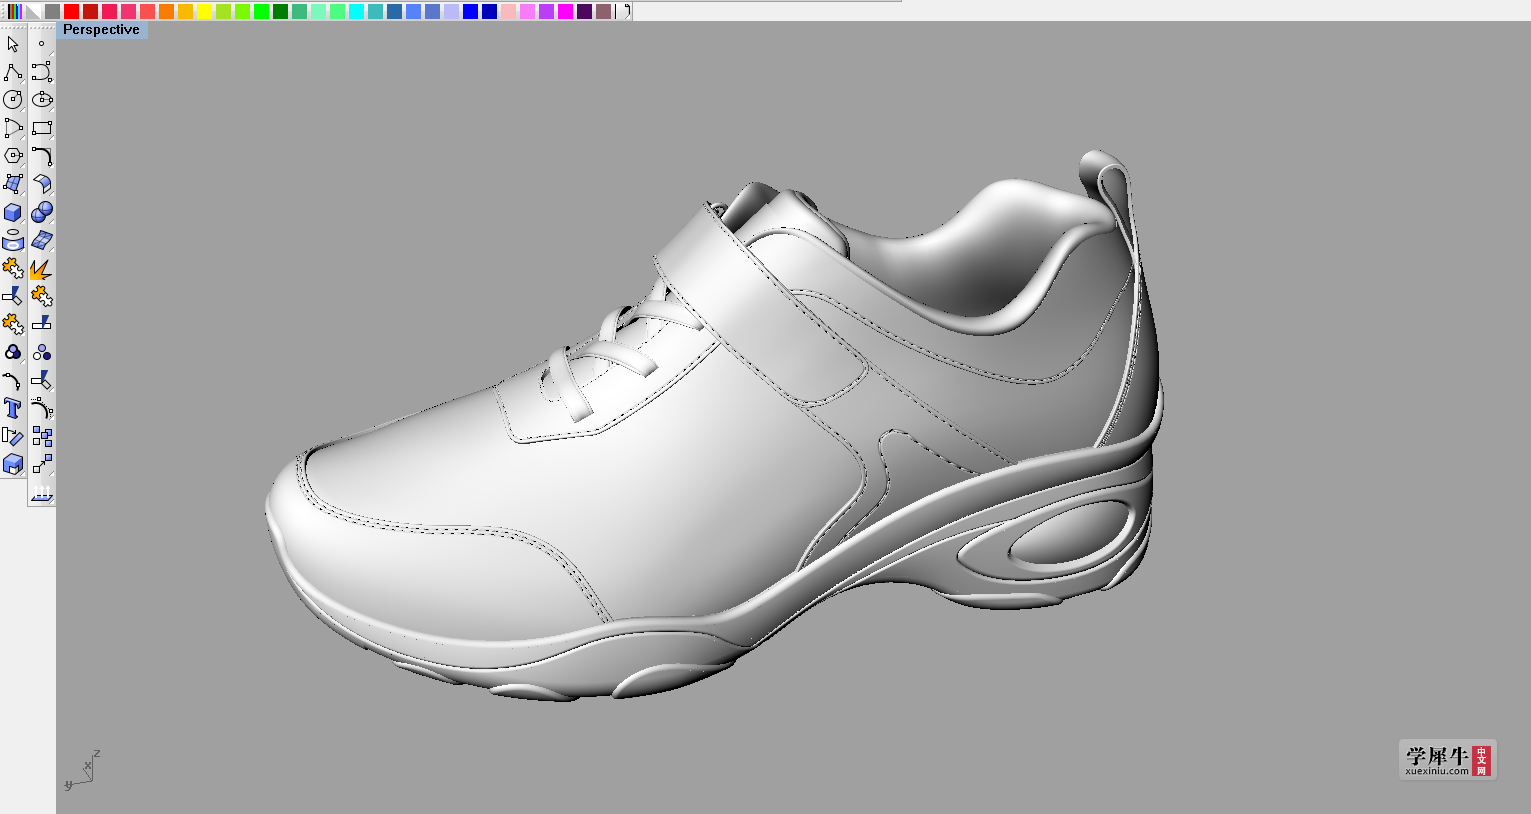Open the Fillet surface tool

pos(41,184)
